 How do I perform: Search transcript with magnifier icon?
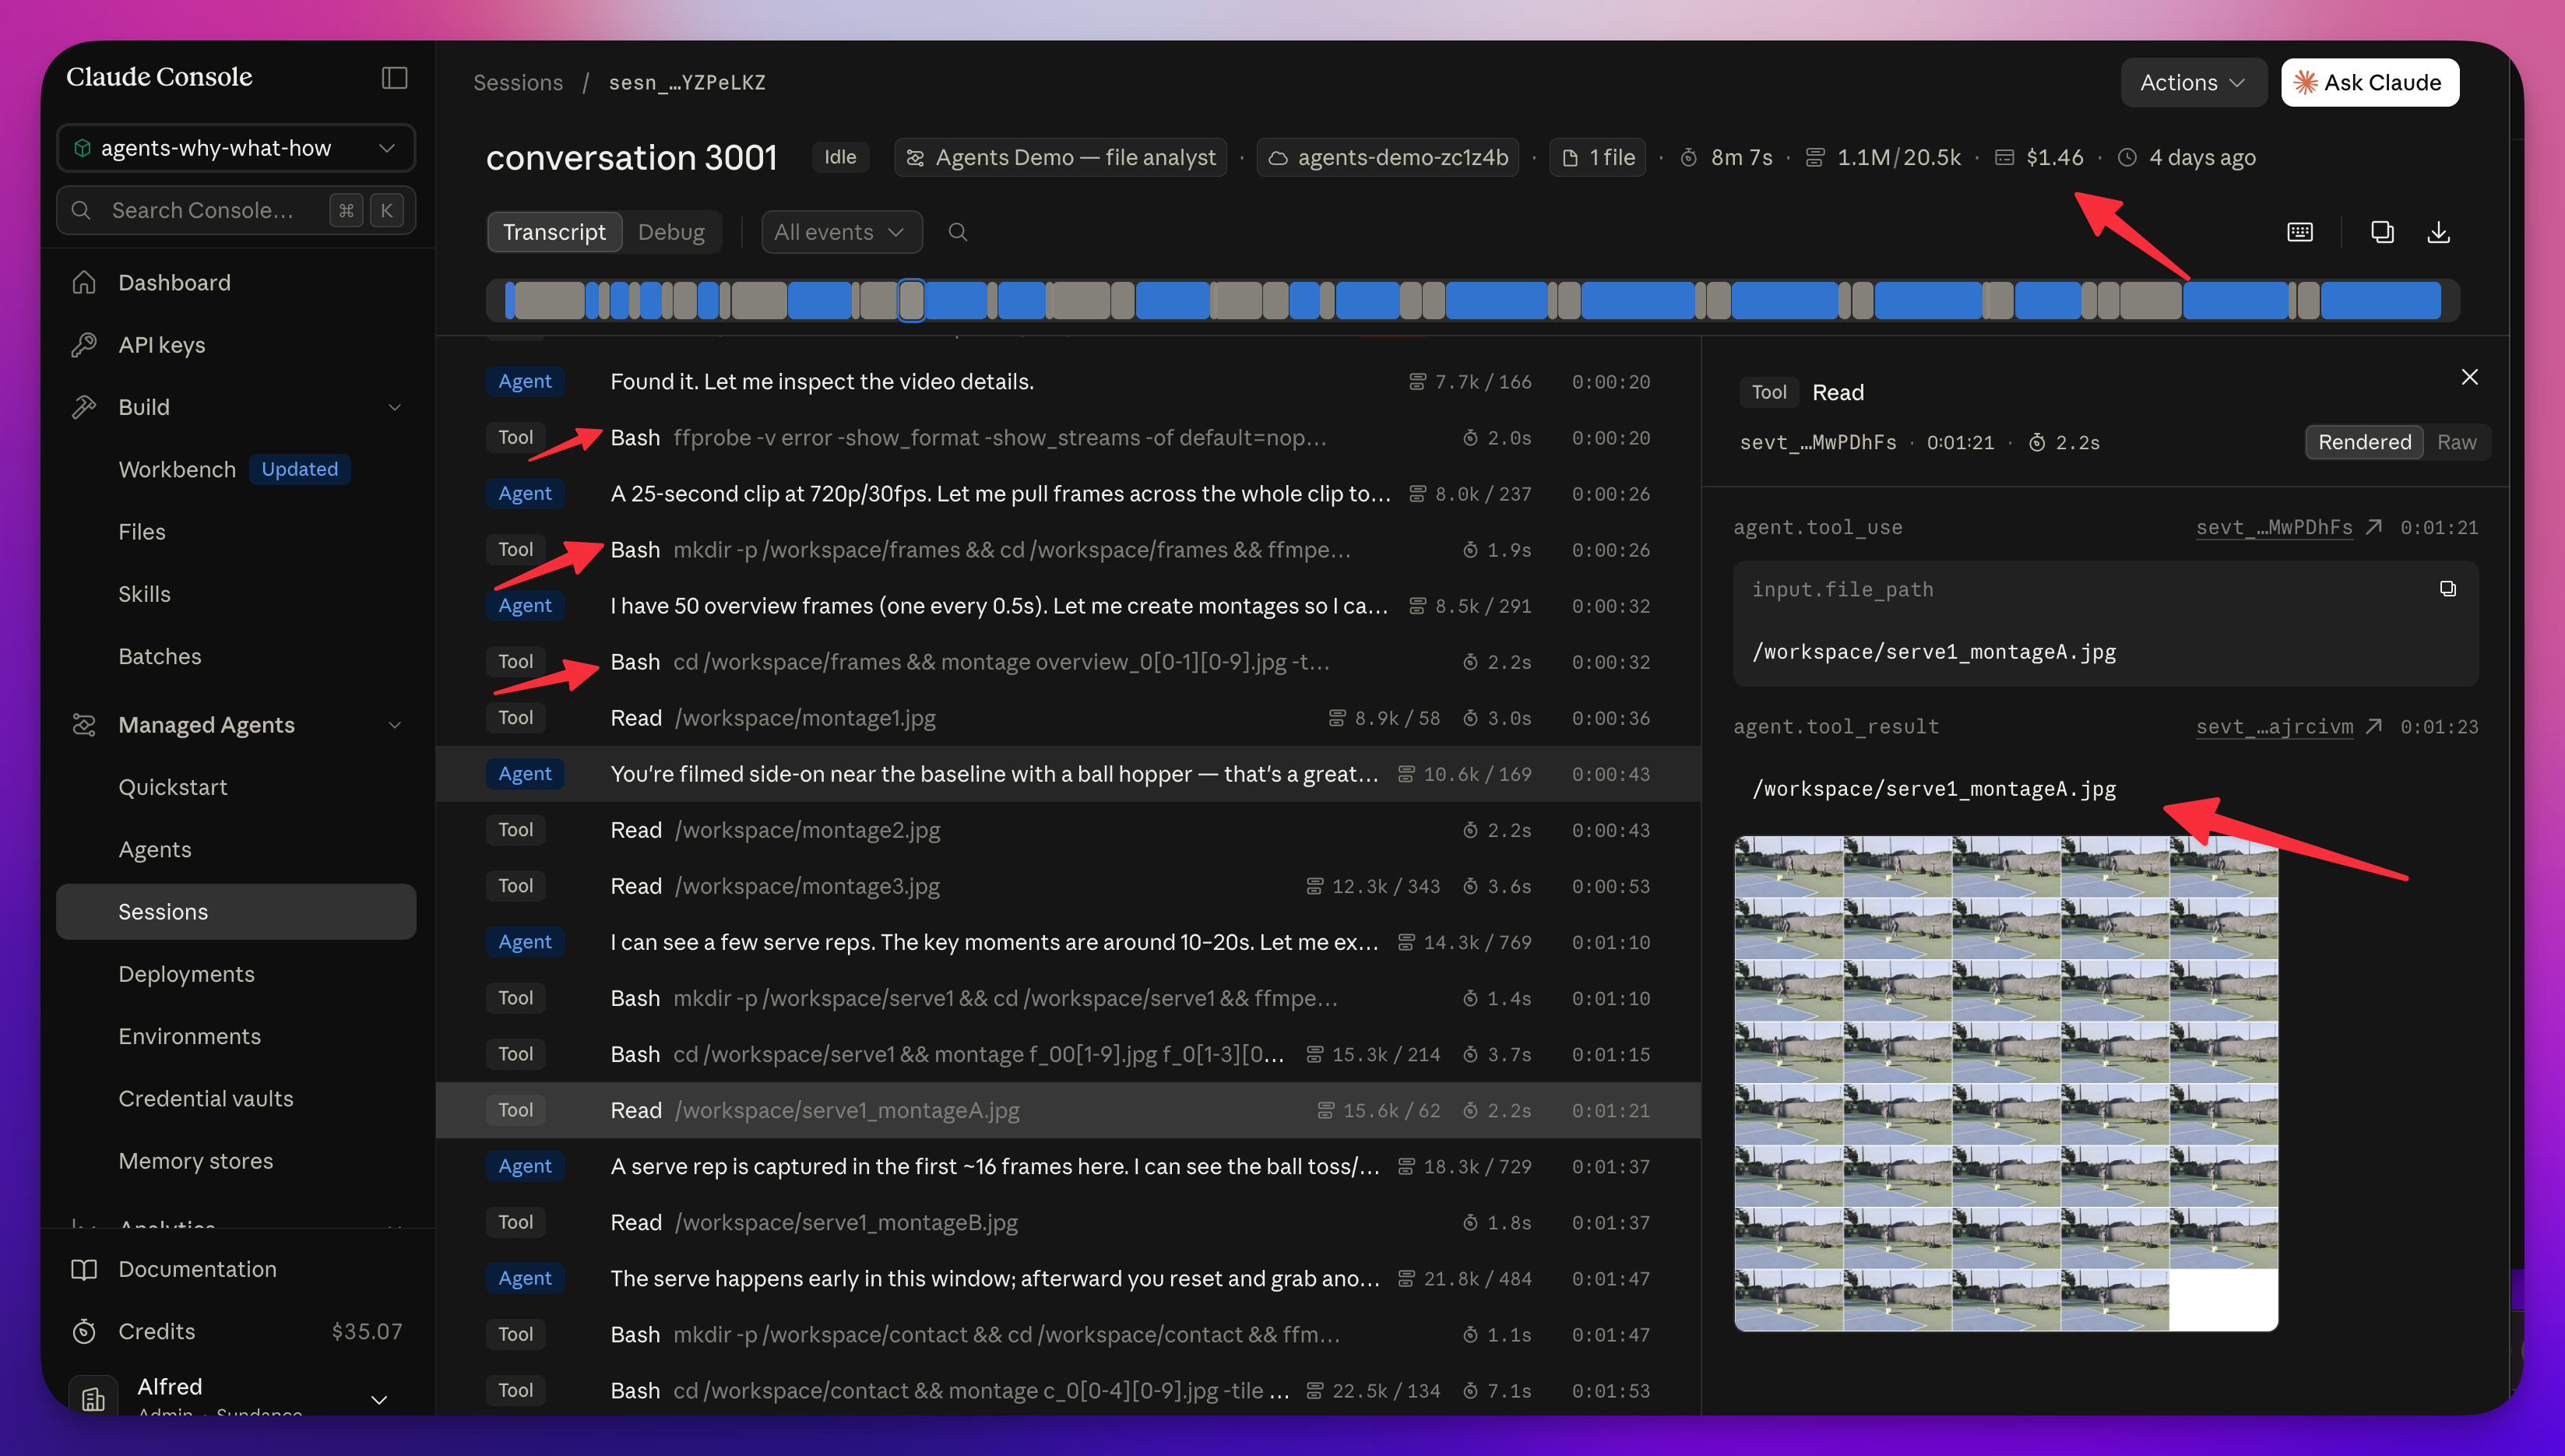click(957, 232)
